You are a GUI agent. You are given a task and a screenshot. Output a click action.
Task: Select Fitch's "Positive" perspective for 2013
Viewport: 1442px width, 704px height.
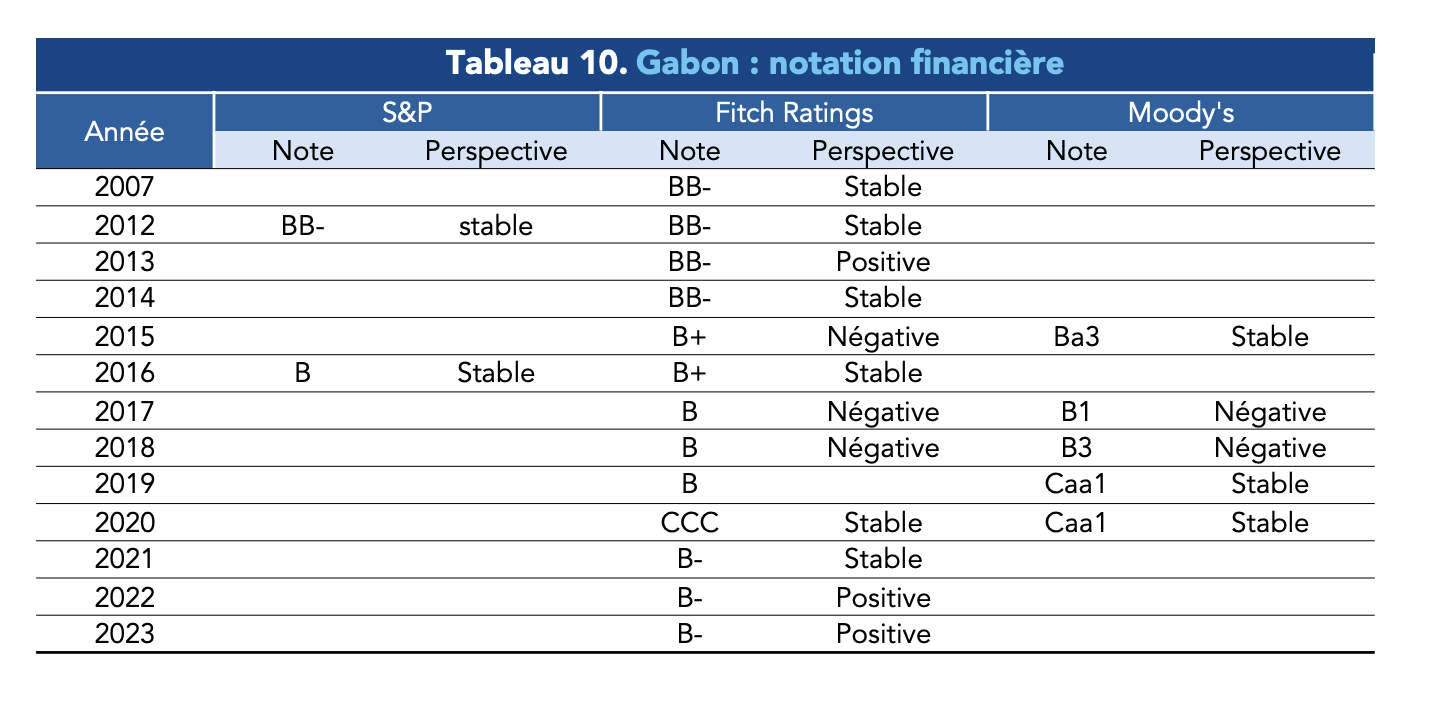(883, 262)
